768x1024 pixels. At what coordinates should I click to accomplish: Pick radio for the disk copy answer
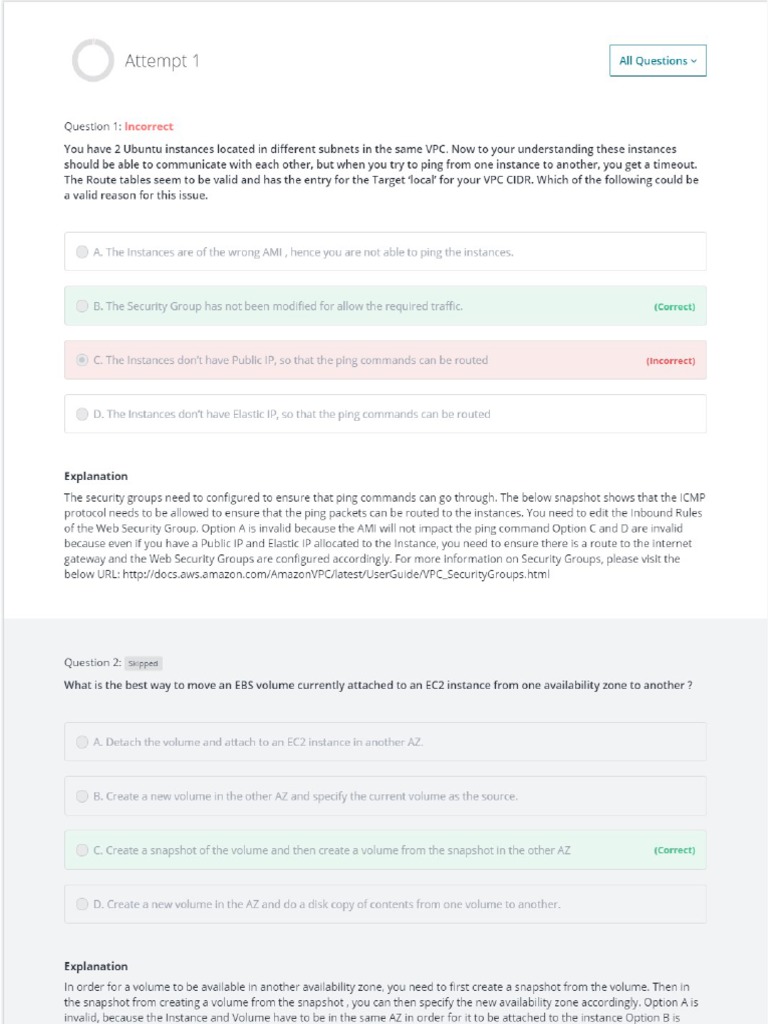coord(82,904)
